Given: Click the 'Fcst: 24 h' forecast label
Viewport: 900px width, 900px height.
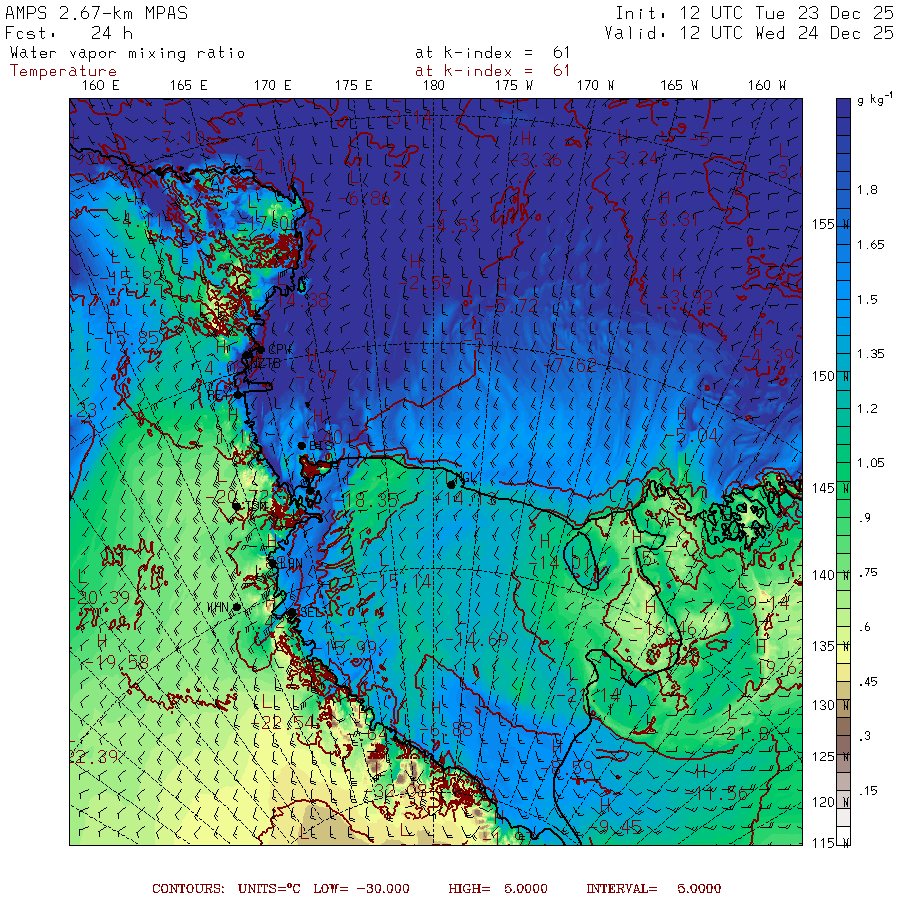Looking at the screenshot, I should (69, 33).
